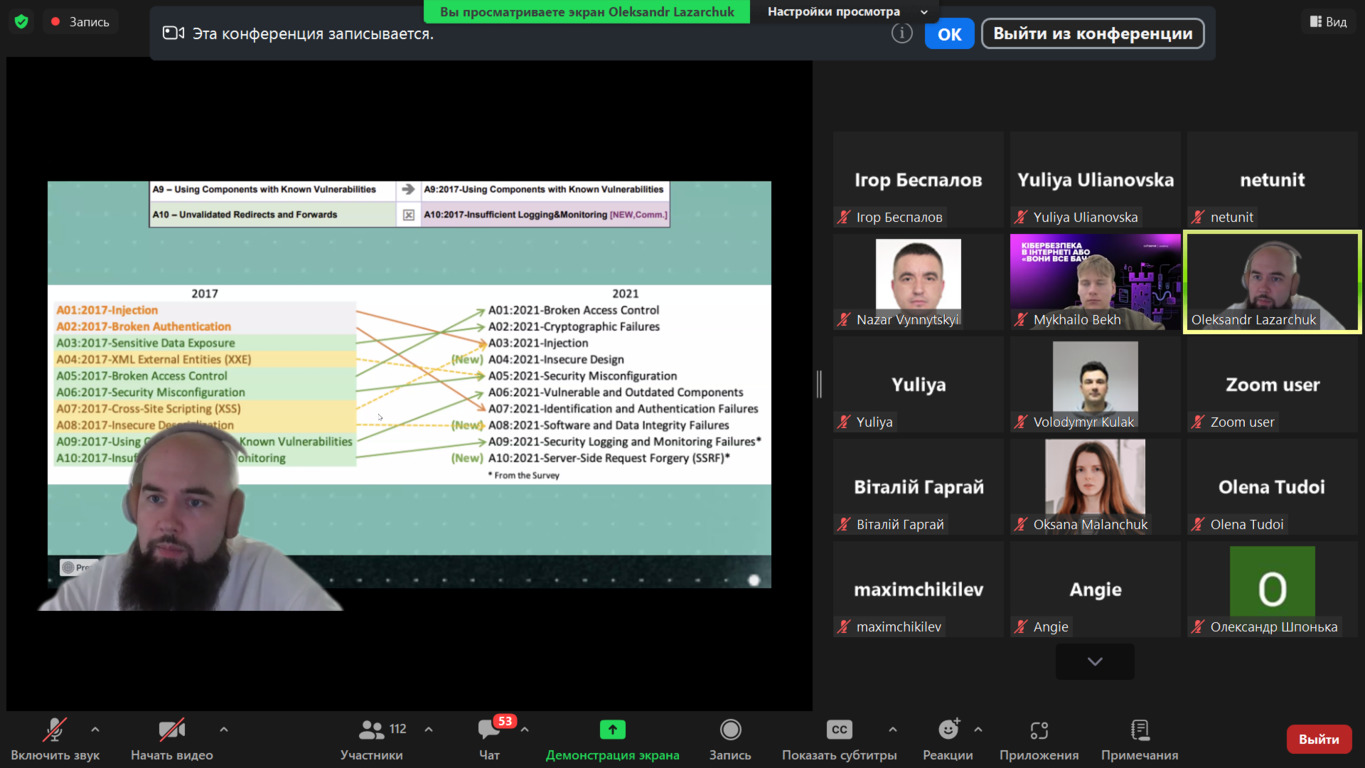
Task: Select Yuliya Ulianovska participant tile
Action: coord(1095,180)
